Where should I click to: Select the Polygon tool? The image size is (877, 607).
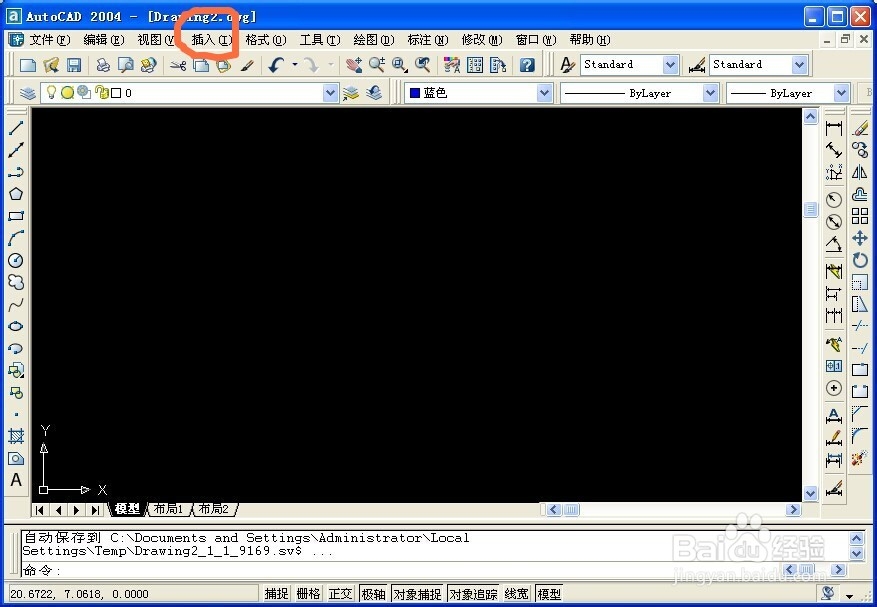16,194
